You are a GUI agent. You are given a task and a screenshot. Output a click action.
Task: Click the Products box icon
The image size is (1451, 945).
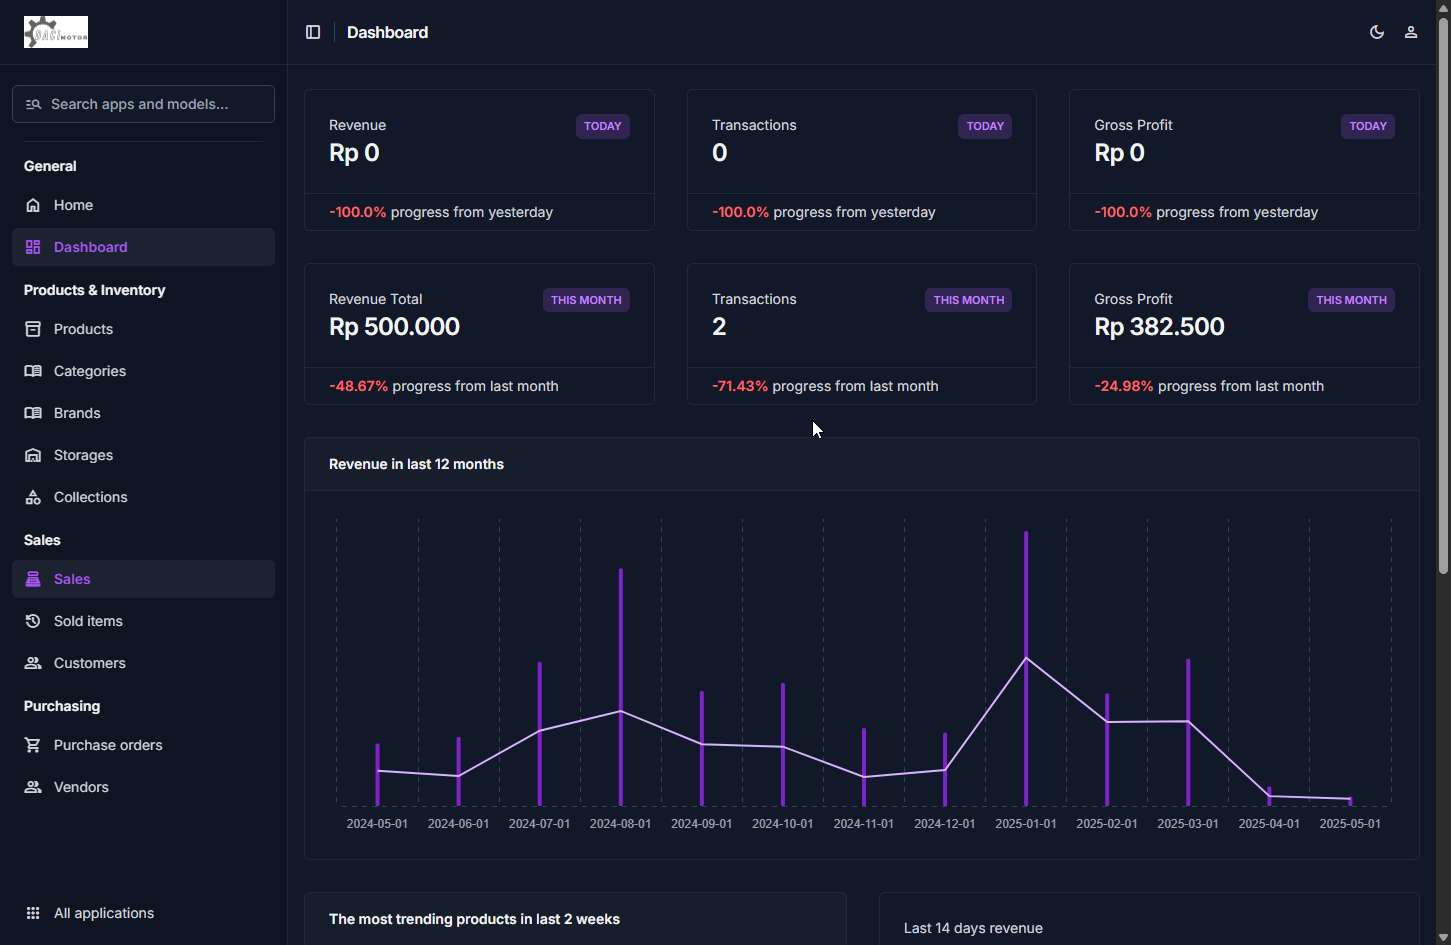(x=33, y=329)
